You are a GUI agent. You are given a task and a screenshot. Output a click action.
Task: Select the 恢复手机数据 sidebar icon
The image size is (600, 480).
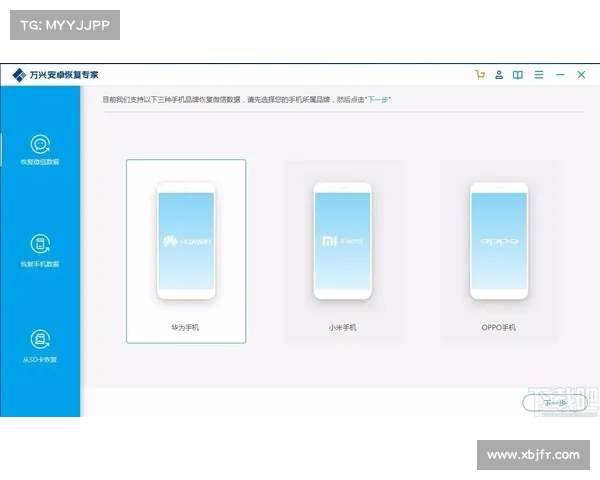click(40, 244)
